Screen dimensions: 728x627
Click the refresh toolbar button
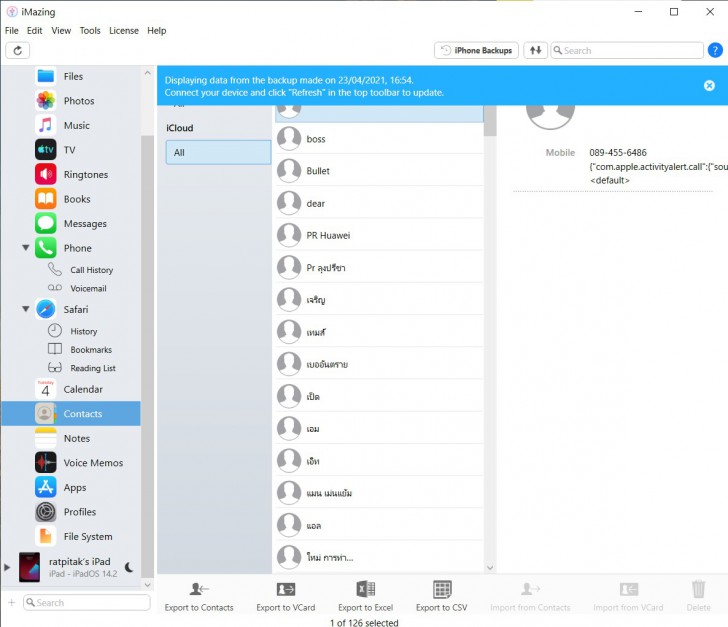[x=18, y=51]
